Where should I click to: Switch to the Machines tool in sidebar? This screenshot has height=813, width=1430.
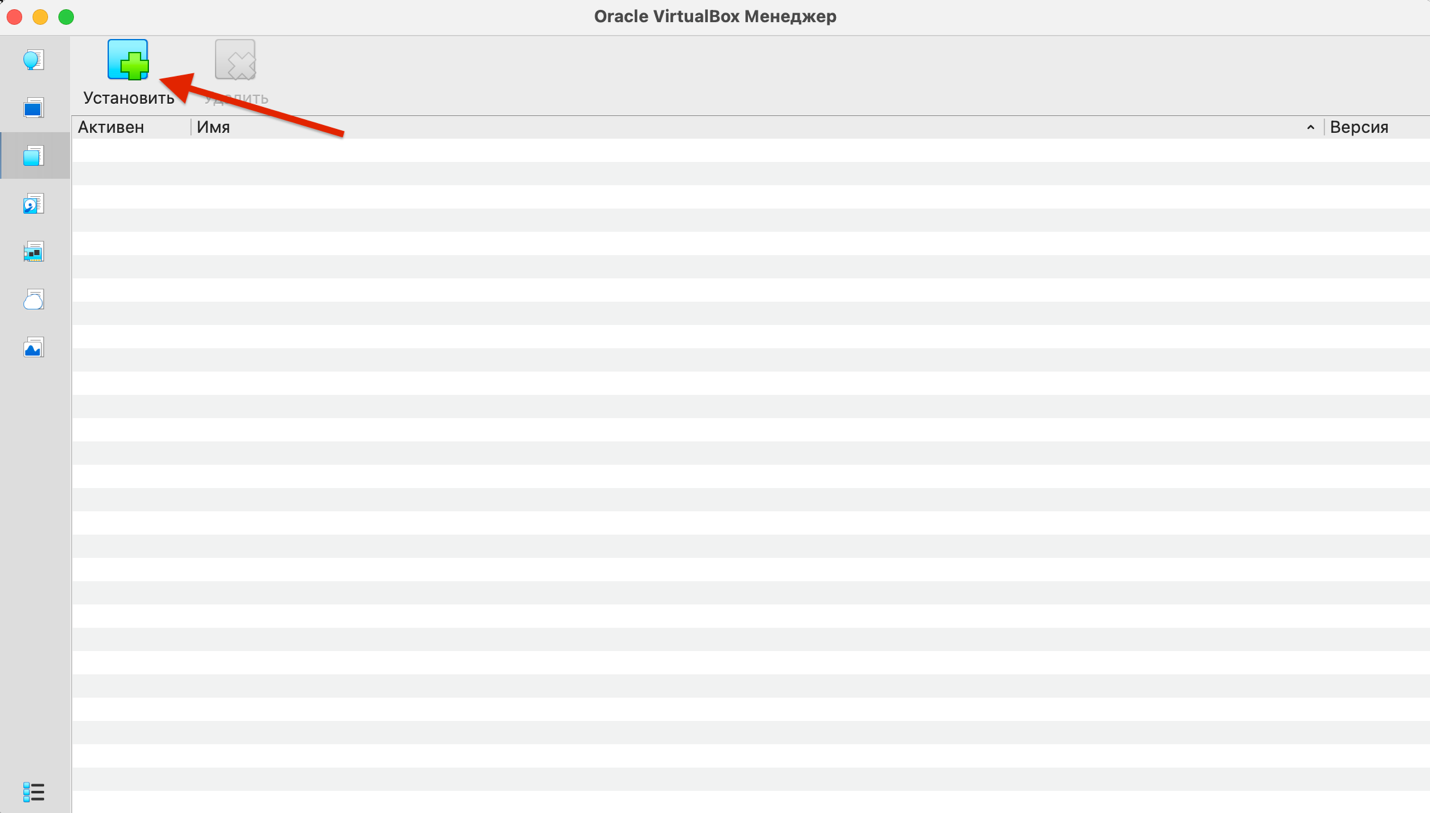33,108
